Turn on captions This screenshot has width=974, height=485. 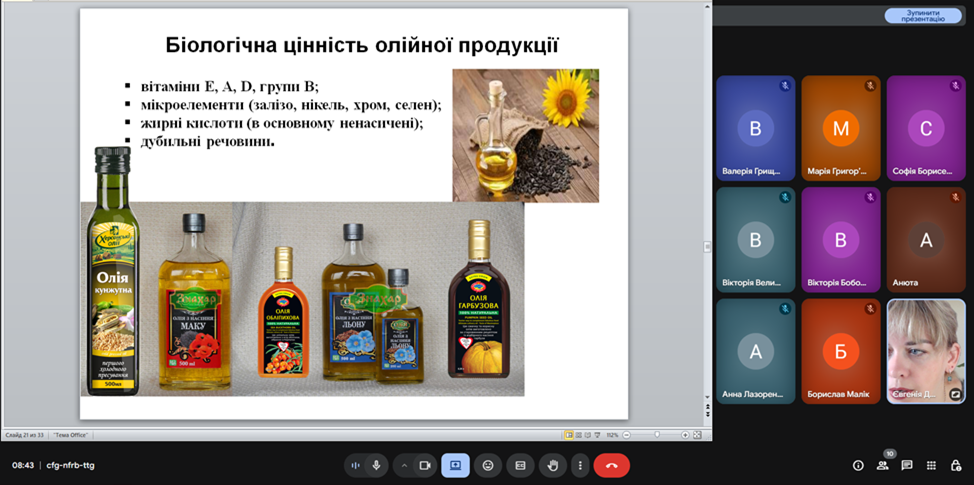tap(520, 465)
